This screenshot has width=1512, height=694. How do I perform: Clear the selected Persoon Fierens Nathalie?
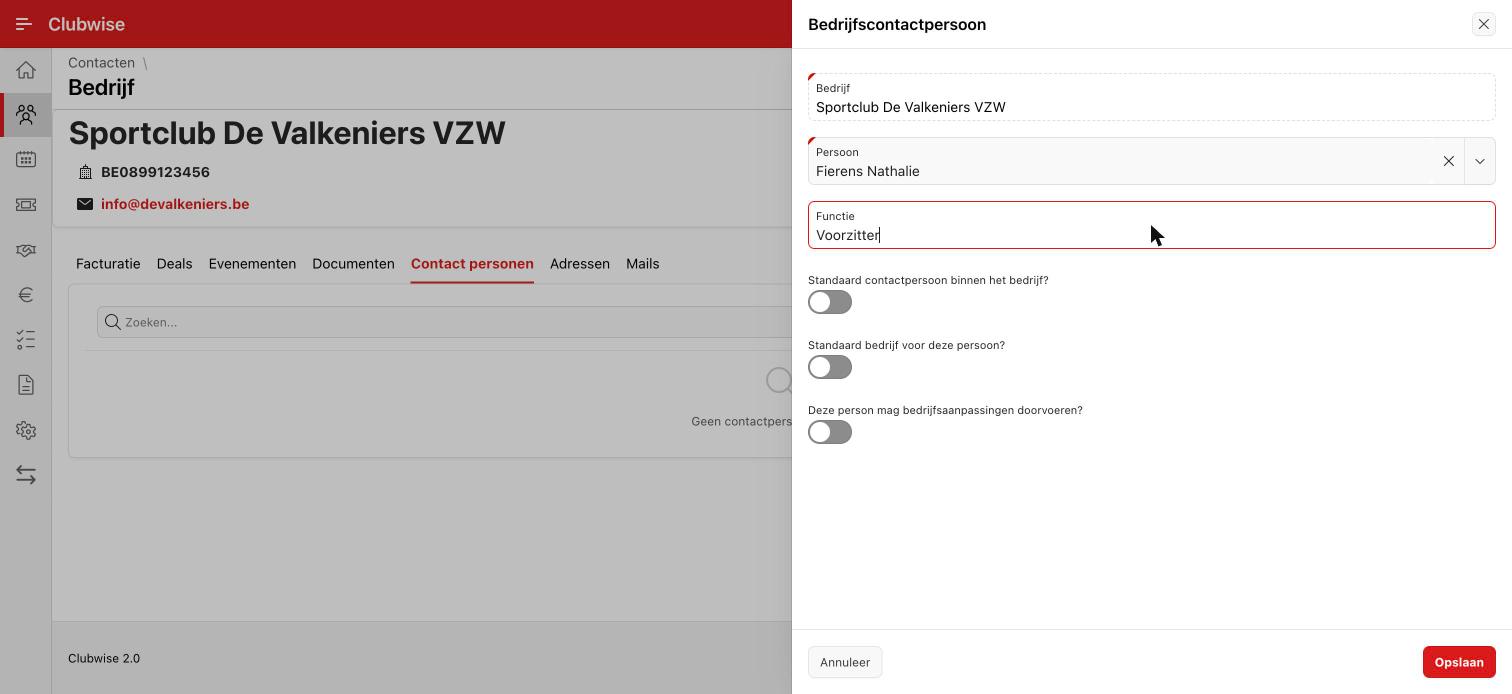(1448, 161)
